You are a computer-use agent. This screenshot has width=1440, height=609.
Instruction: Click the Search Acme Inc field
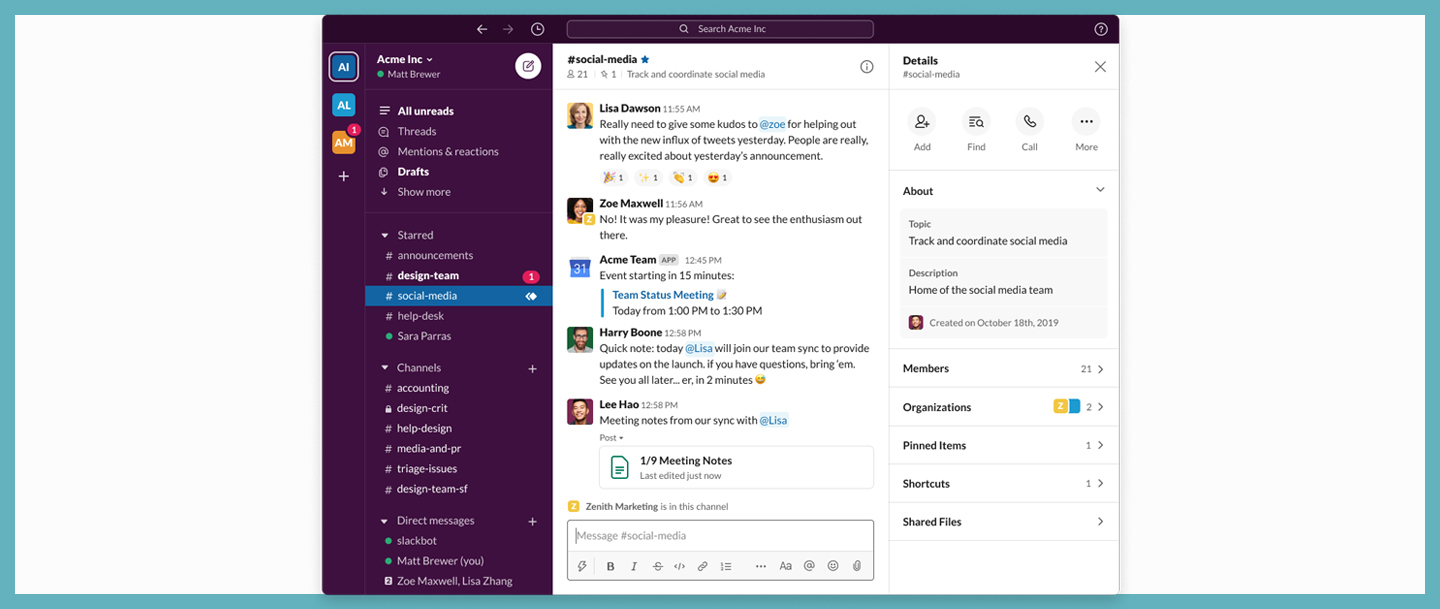pyautogui.click(x=720, y=29)
